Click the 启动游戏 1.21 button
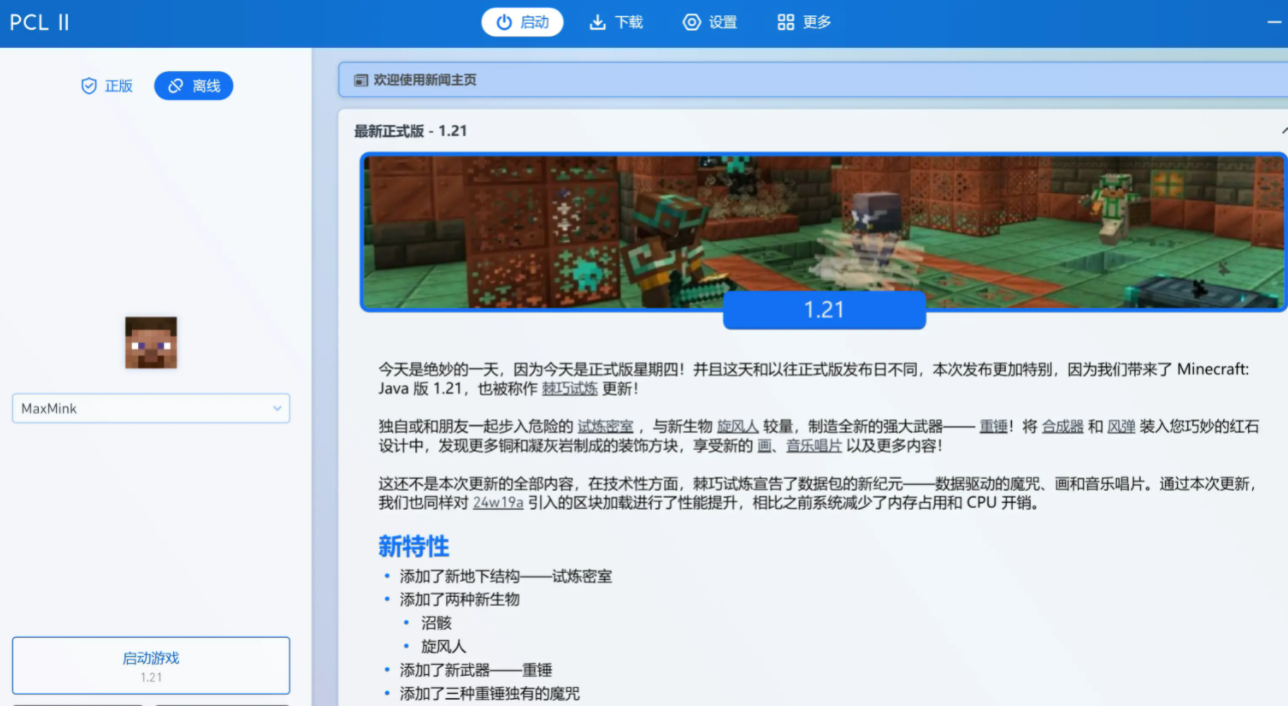Image resolution: width=1288 pixels, height=706 pixels. click(151, 666)
